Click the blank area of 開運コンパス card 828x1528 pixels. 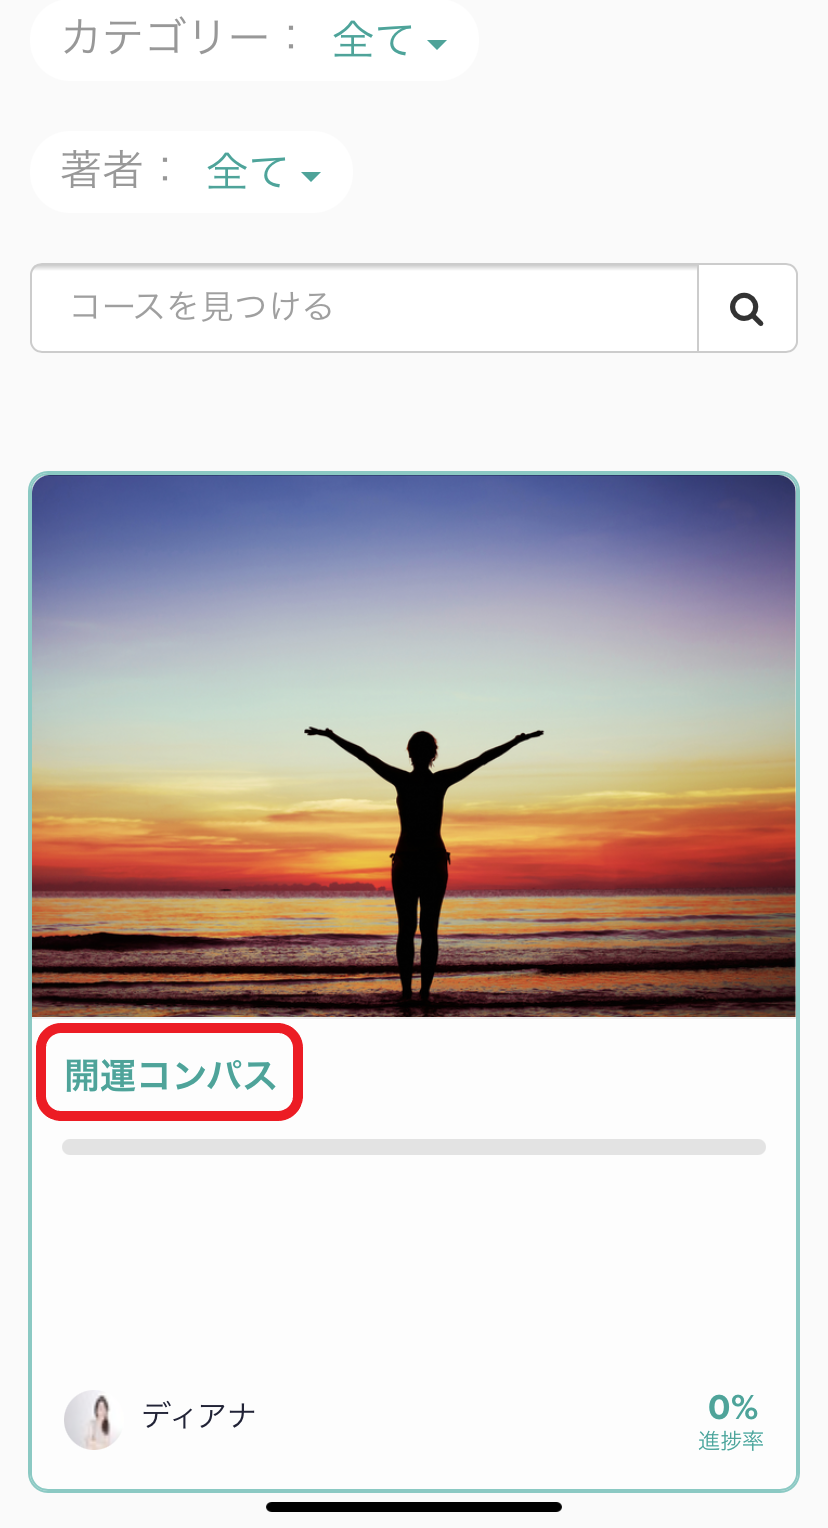point(414,1270)
